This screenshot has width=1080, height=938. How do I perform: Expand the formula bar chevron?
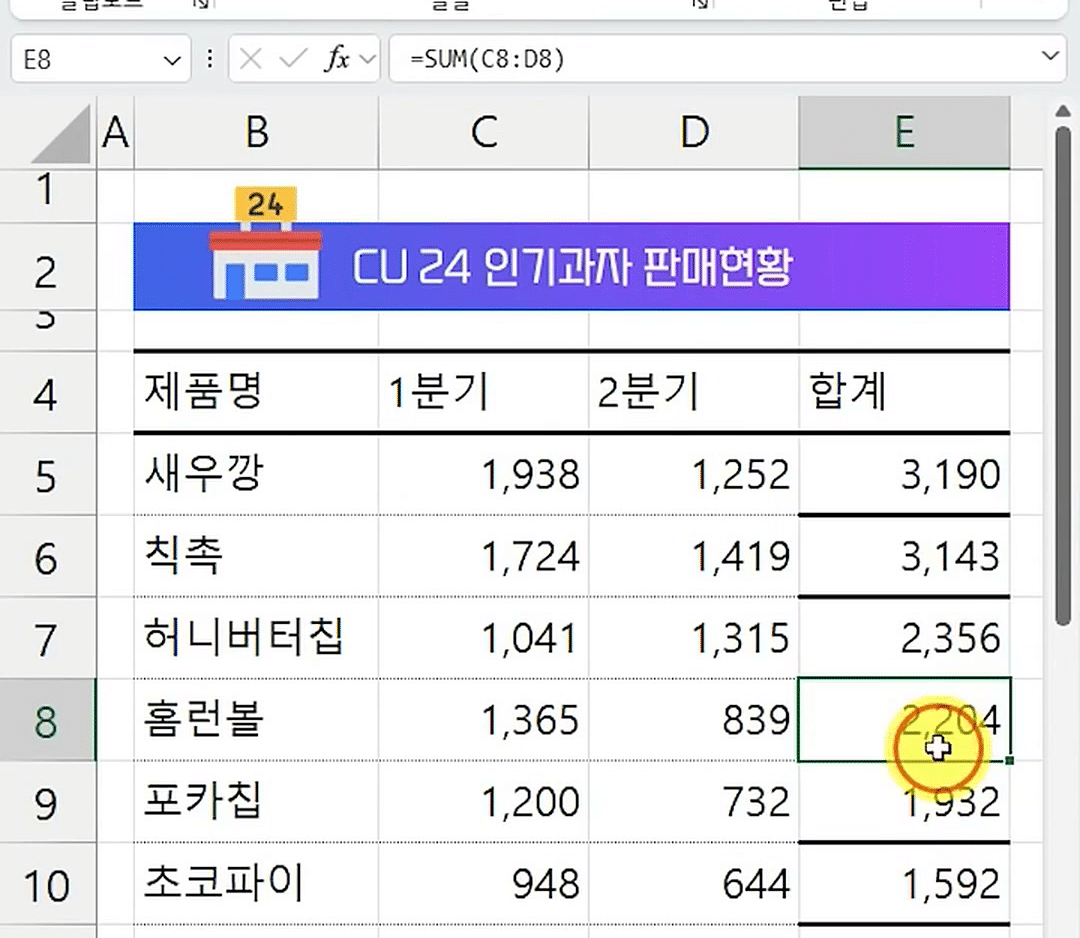tap(1050, 55)
